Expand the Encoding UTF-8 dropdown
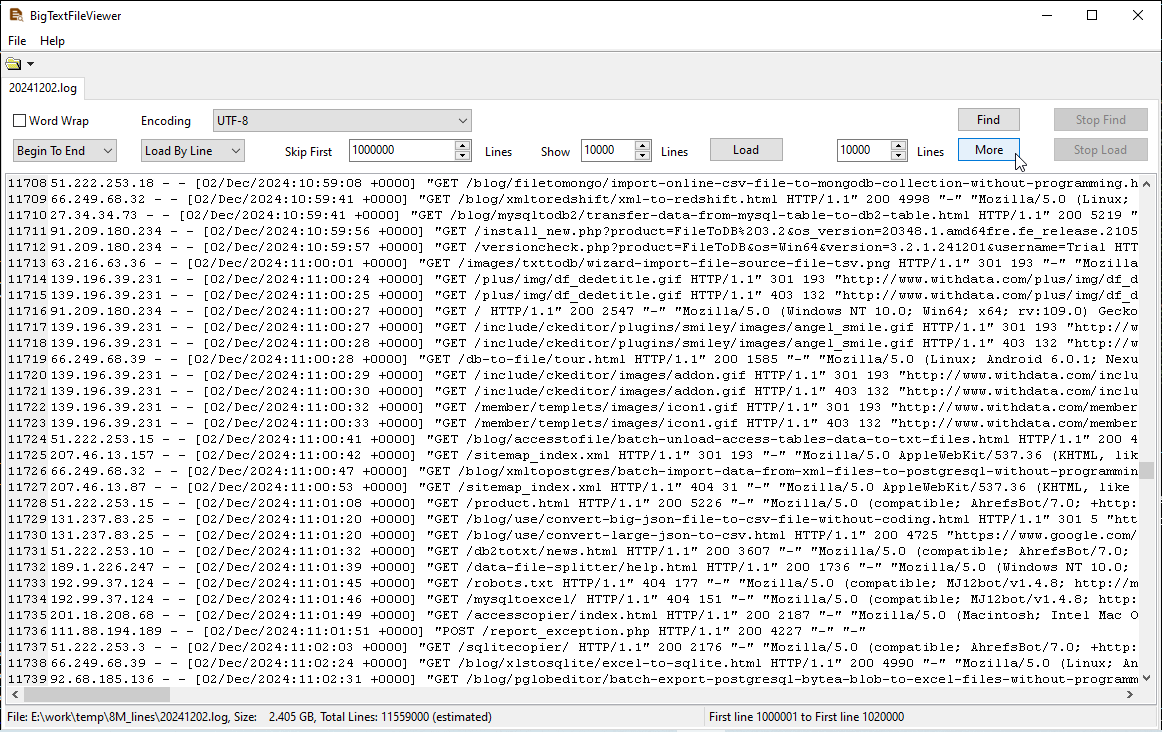 (342, 121)
